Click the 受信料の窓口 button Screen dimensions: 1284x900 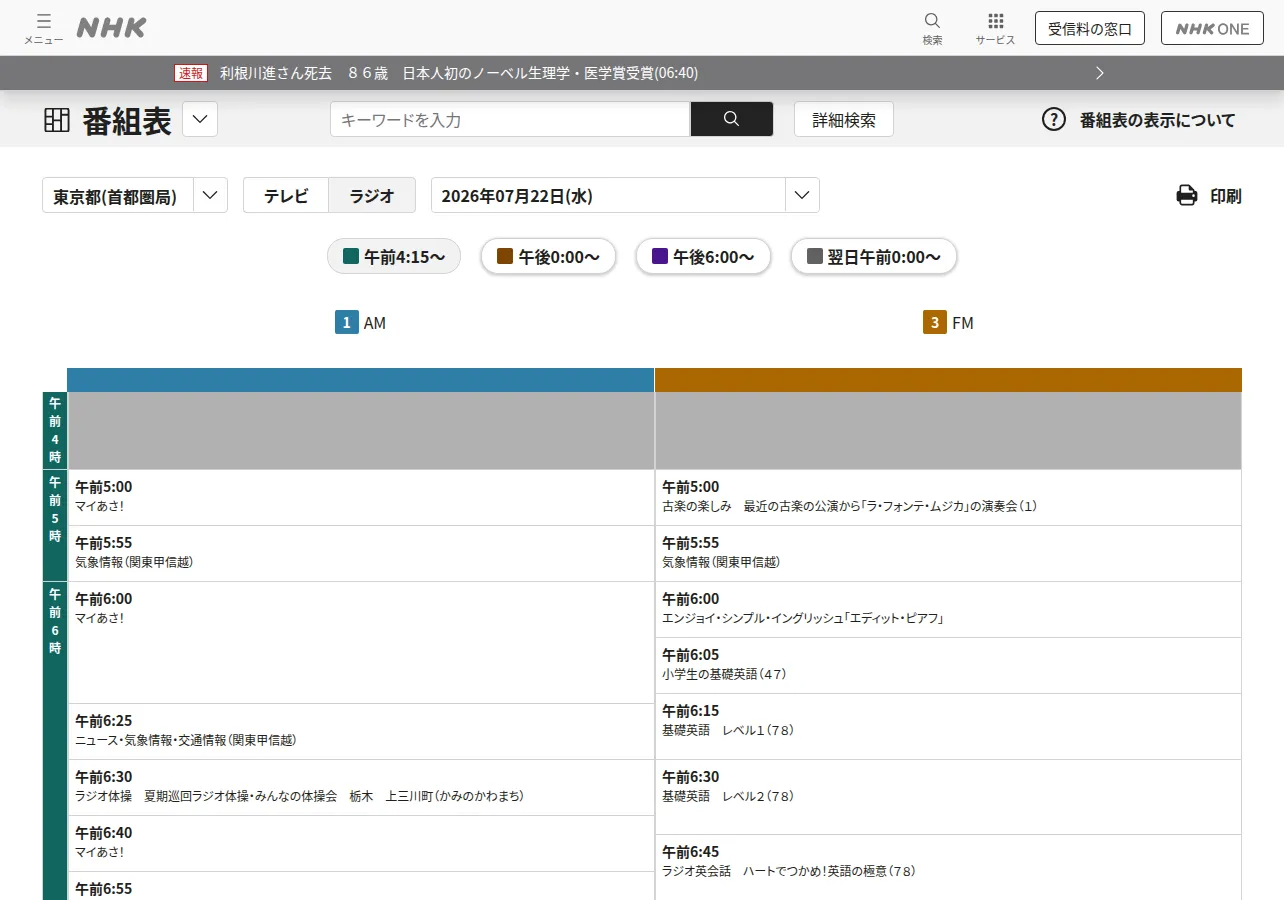(x=1090, y=28)
